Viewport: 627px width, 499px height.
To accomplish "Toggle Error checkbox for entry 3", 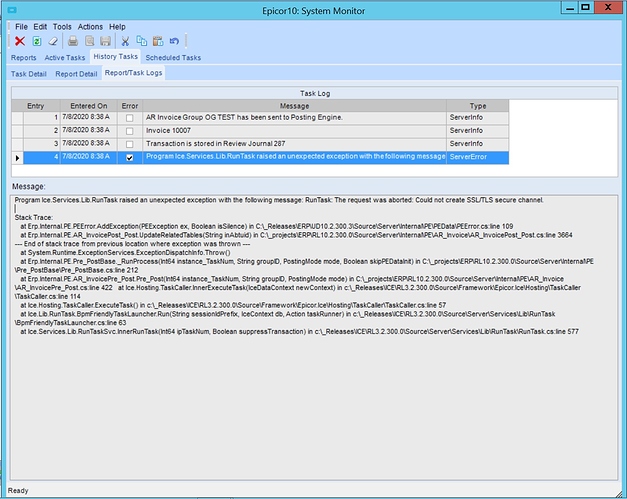I will tap(130, 144).
